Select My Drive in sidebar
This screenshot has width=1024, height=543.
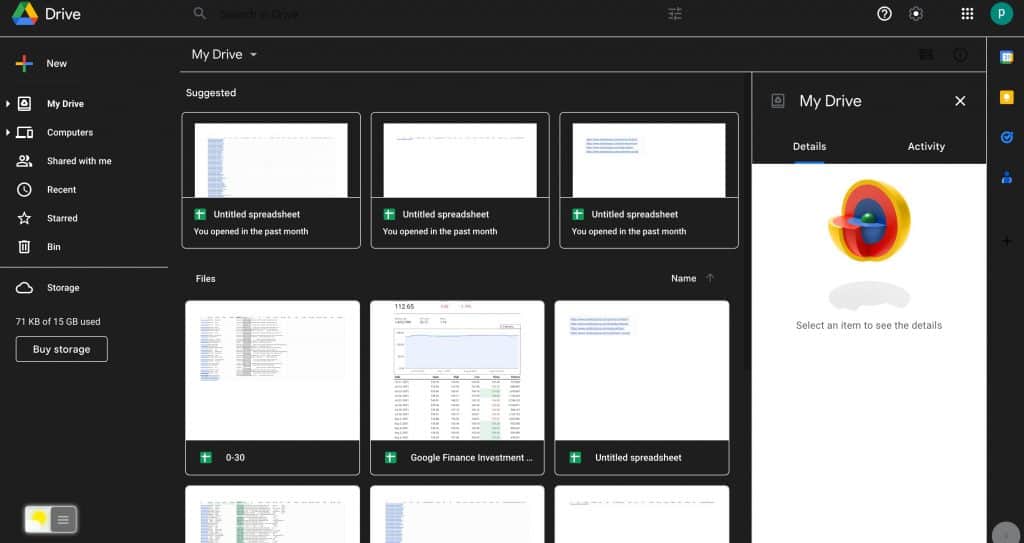65,103
